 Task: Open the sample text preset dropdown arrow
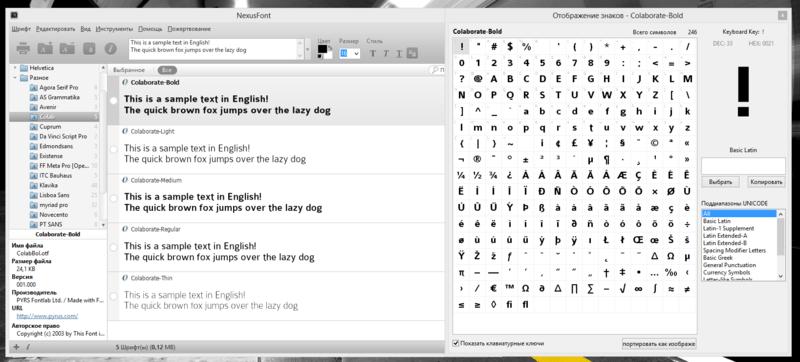[x=308, y=49]
